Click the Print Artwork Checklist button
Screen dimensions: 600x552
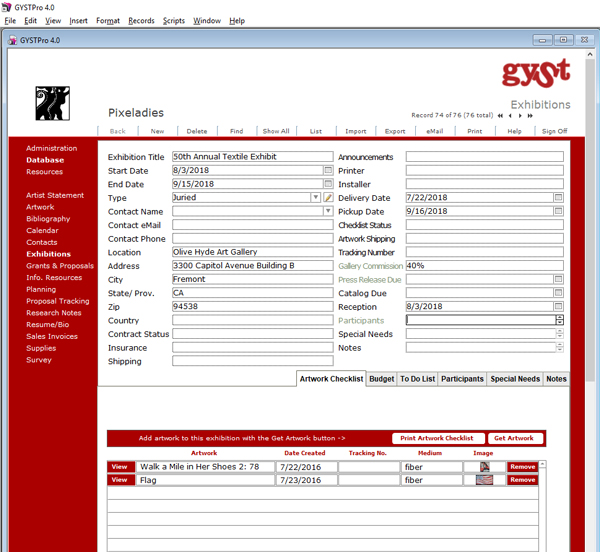click(x=436, y=438)
